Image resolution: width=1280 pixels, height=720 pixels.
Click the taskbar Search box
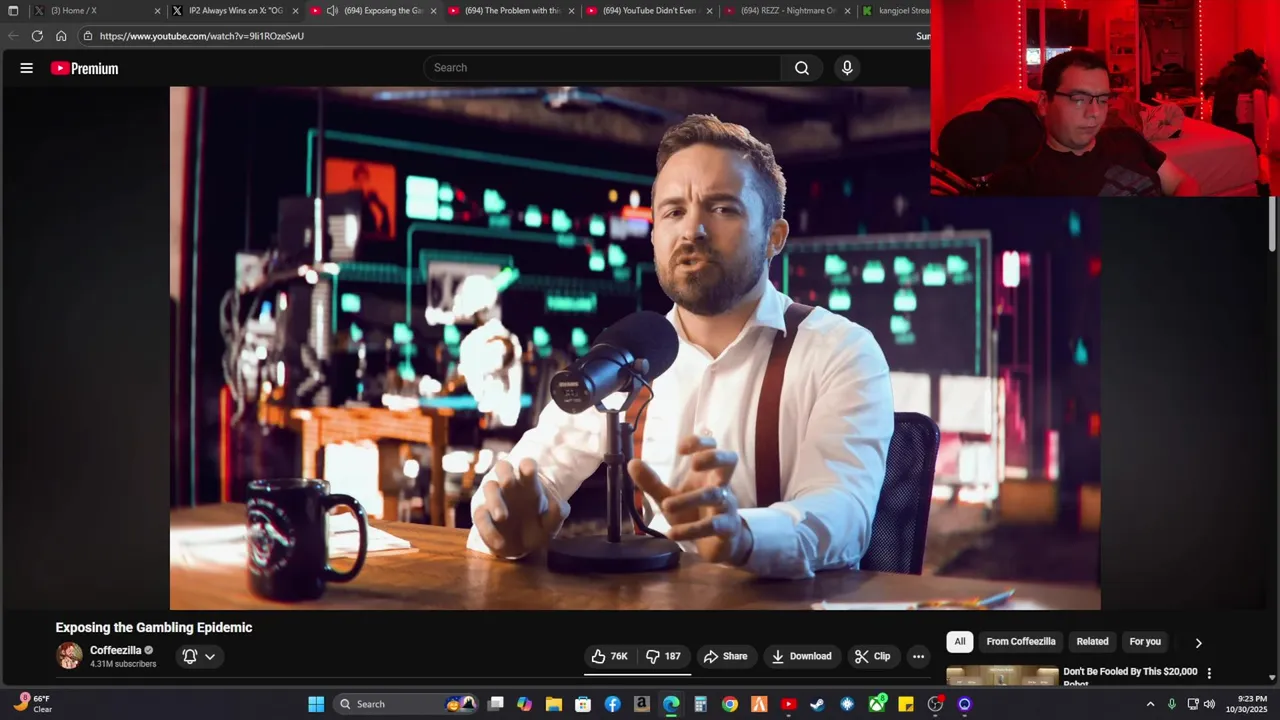point(405,704)
